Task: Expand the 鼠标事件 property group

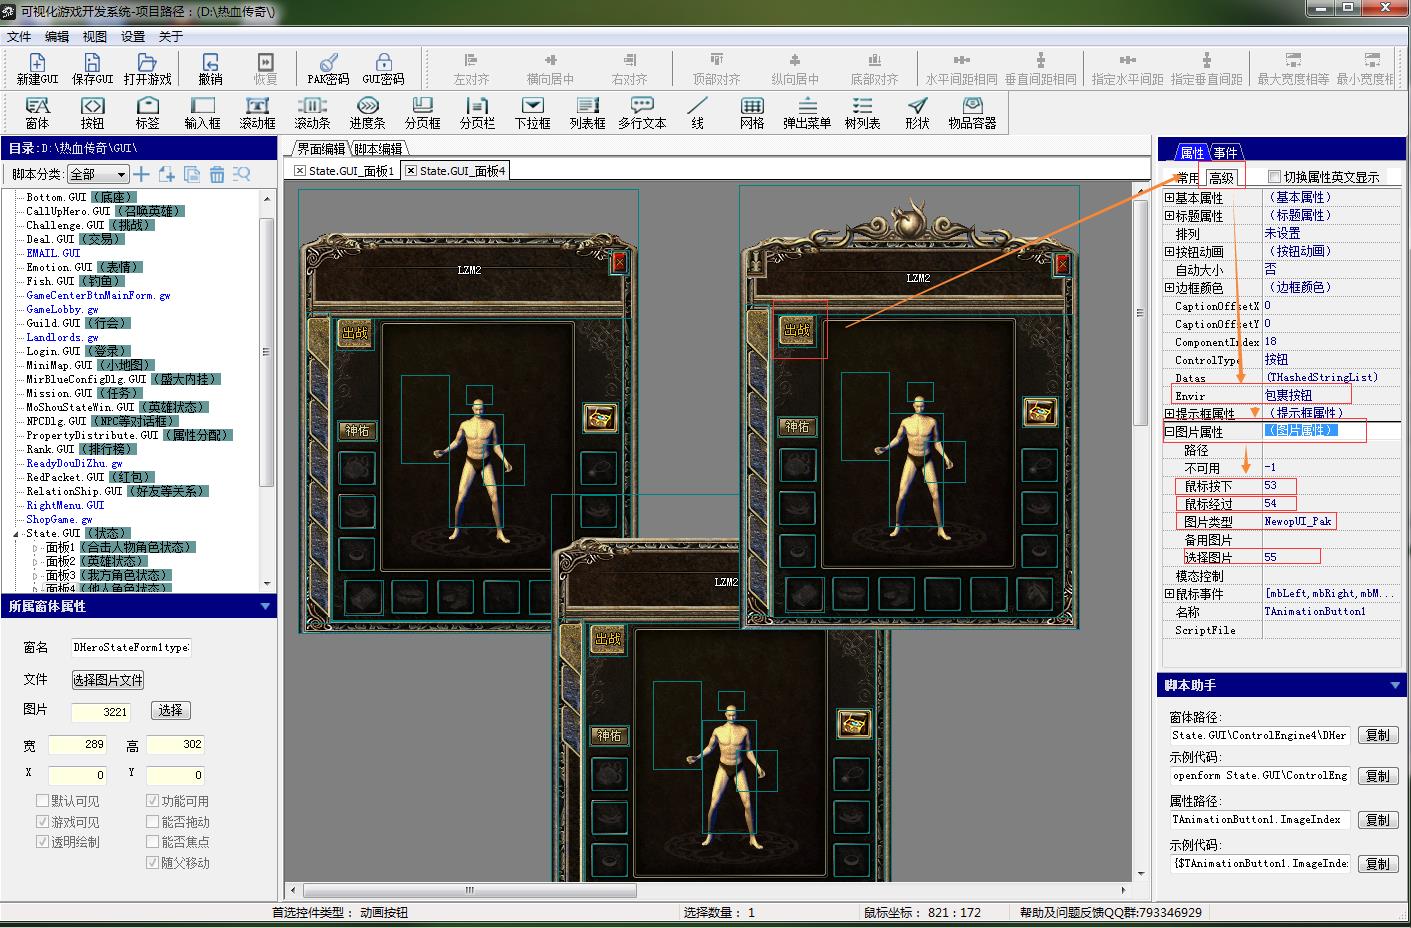Action: point(1169,594)
